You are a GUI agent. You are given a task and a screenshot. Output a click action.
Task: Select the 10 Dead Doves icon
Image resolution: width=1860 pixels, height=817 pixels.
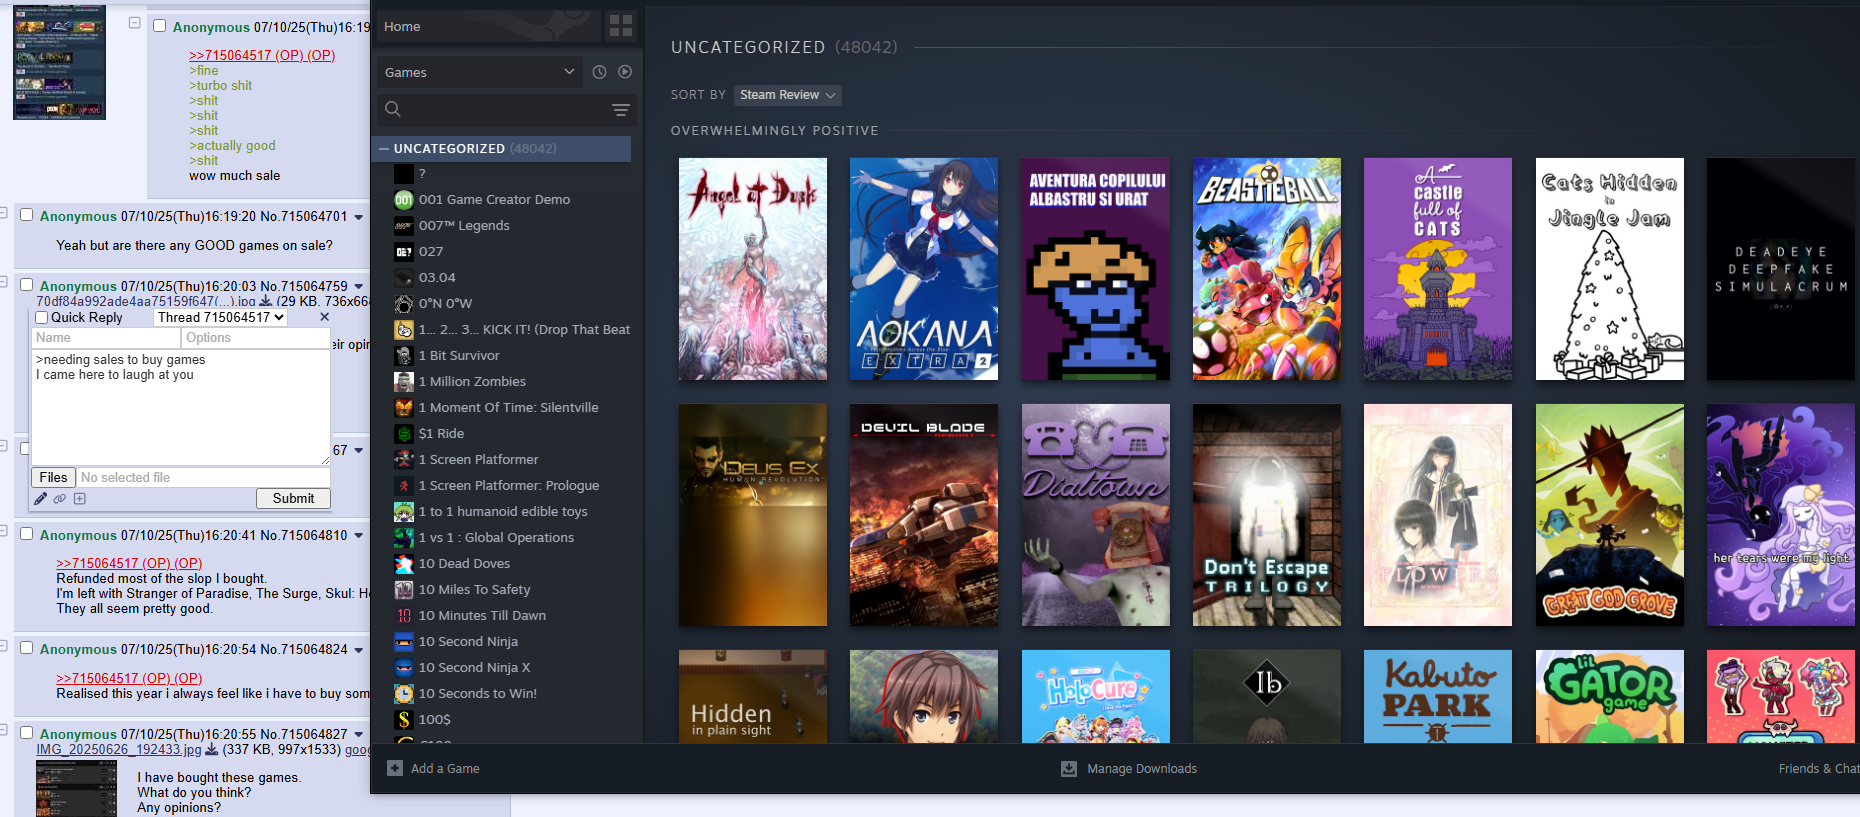click(404, 564)
